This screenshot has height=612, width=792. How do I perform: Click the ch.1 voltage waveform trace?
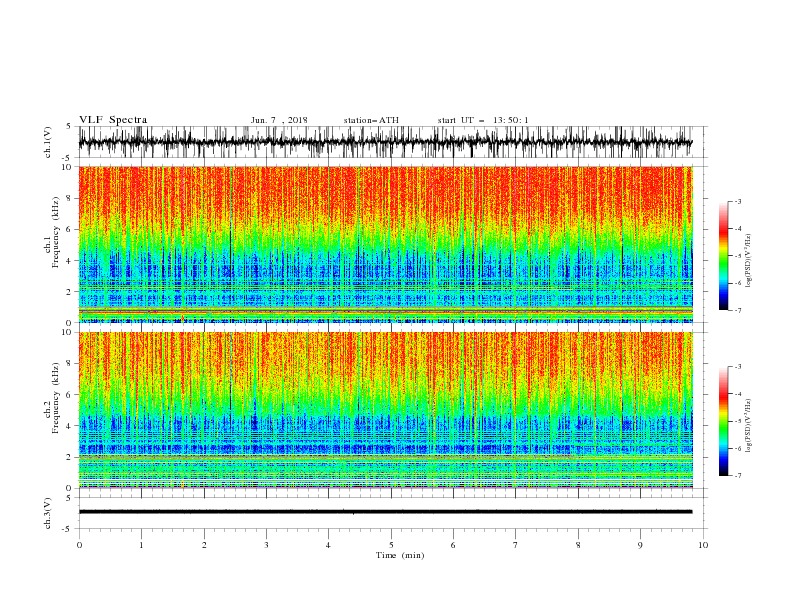point(385,142)
